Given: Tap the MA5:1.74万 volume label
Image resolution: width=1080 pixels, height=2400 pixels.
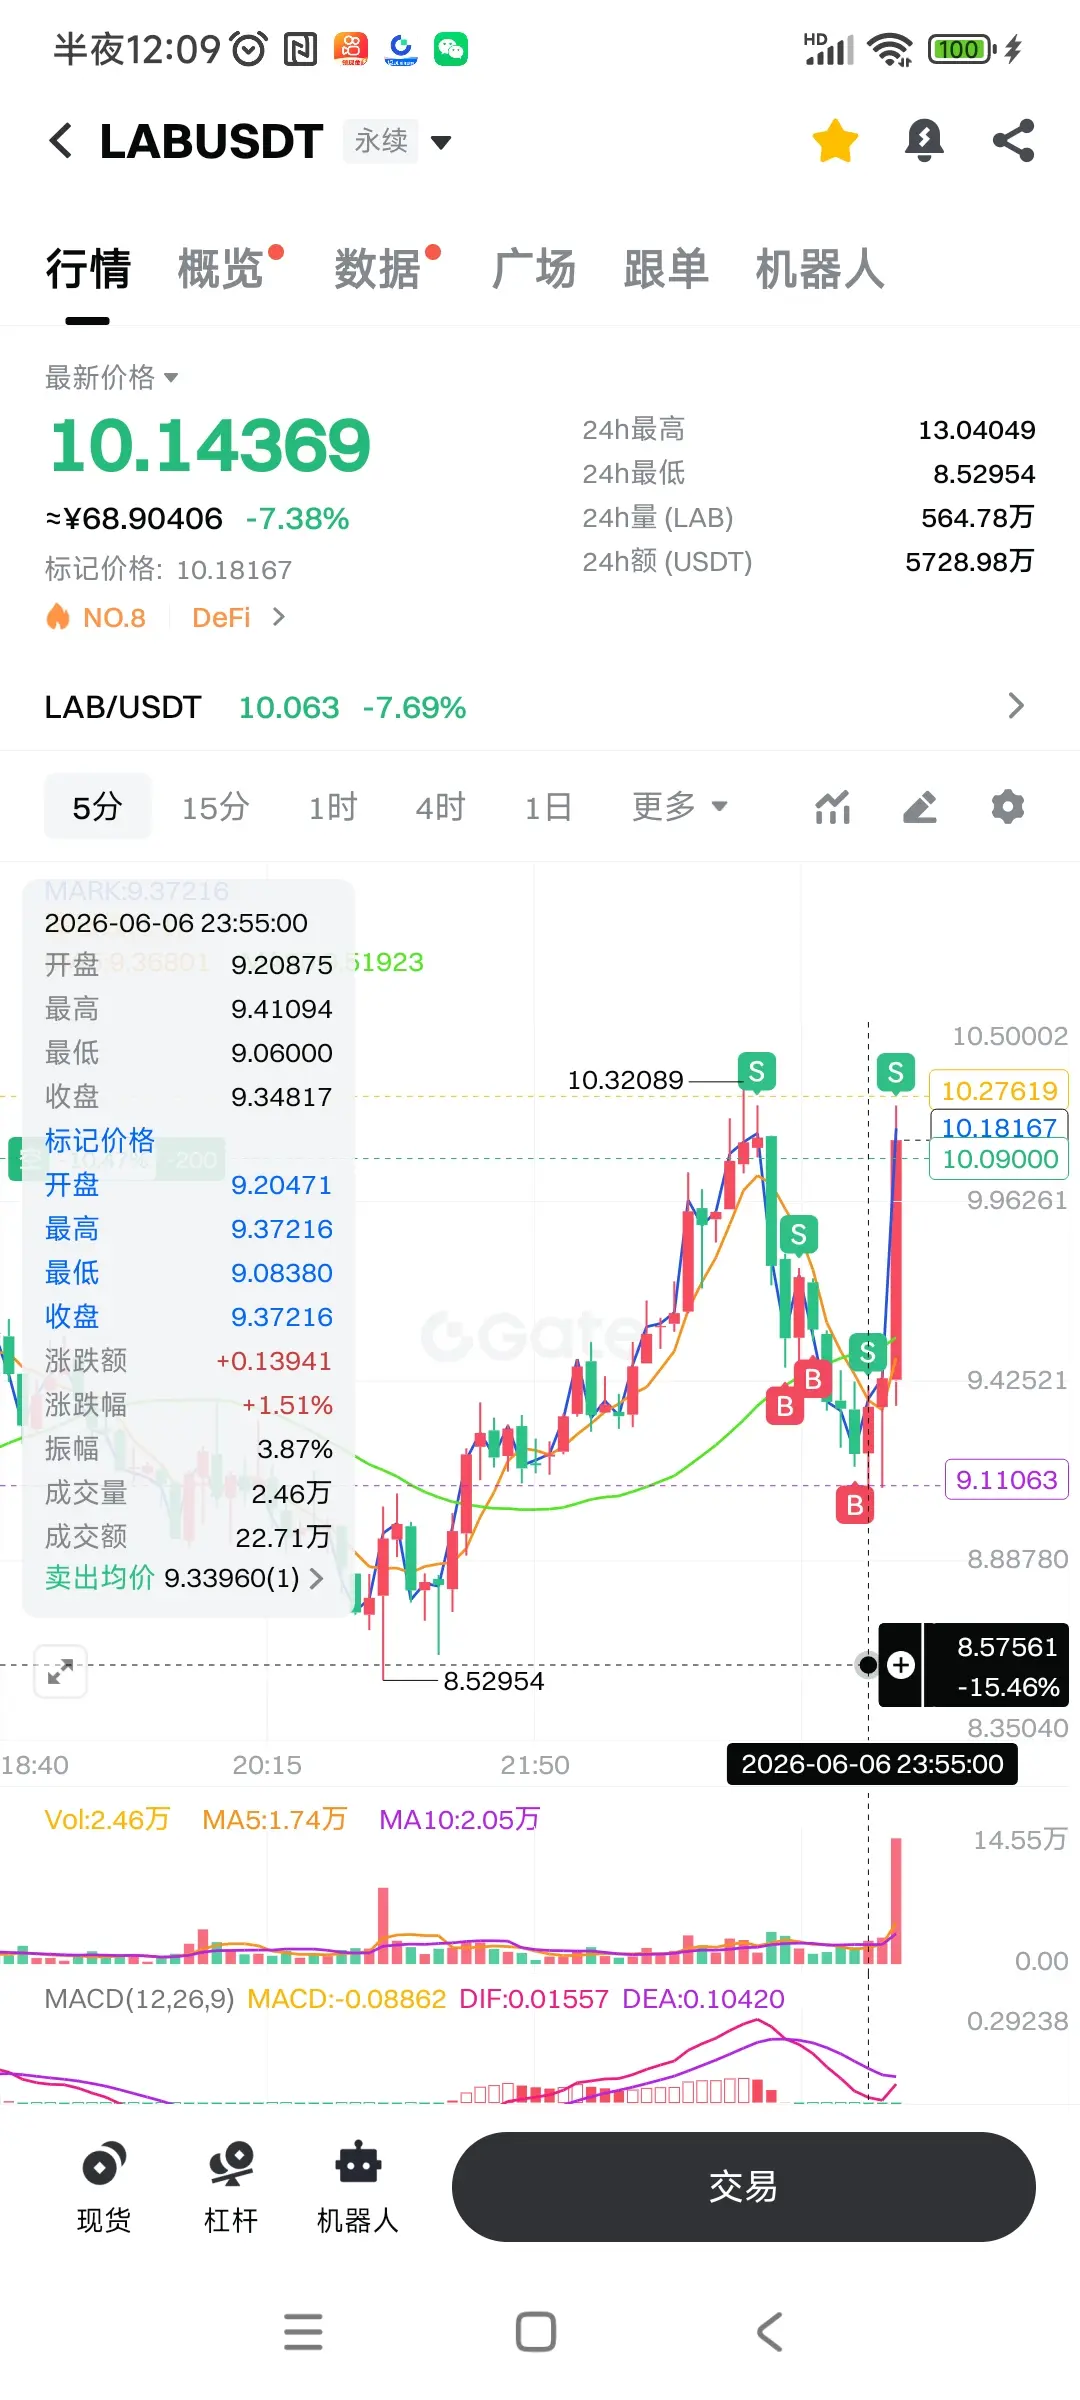Looking at the screenshot, I should pos(274,1819).
